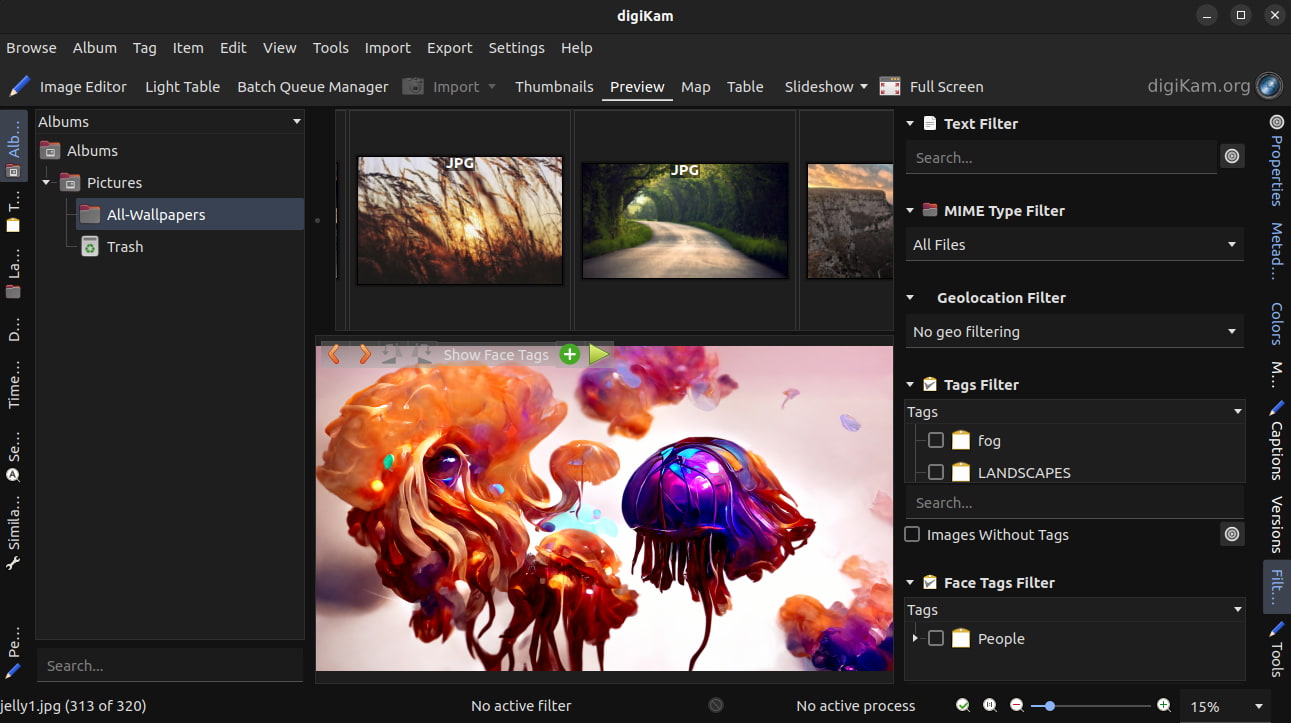Zoom in with plus magnifier
The width and height of the screenshot is (1291, 723).
(x=1163, y=705)
